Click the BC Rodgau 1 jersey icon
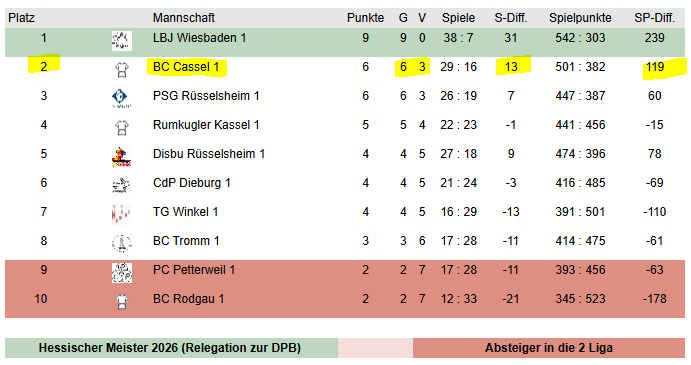 (x=122, y=302)
